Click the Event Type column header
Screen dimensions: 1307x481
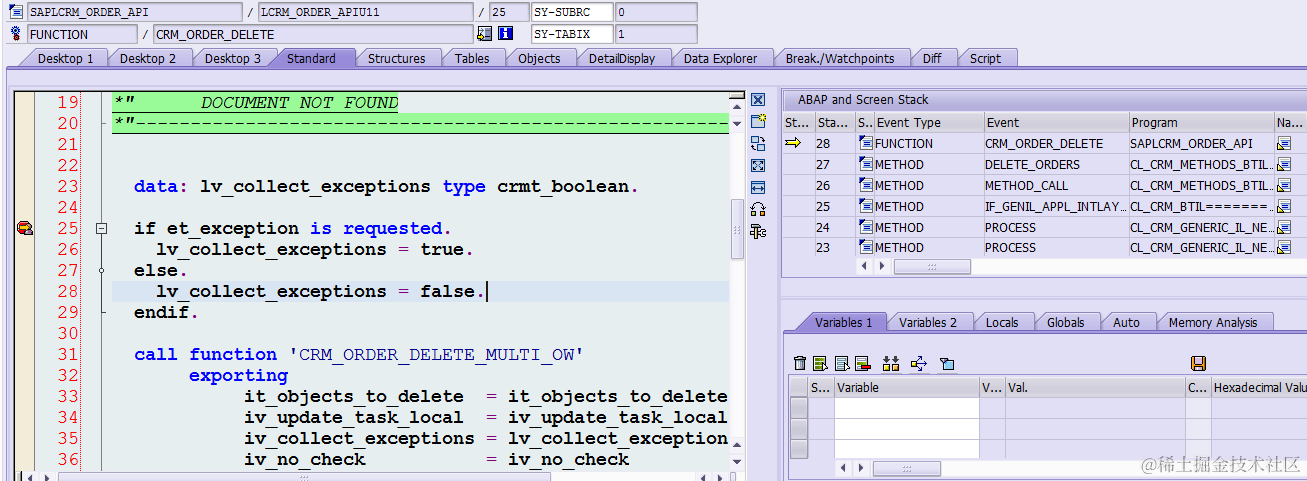(929, 122)
